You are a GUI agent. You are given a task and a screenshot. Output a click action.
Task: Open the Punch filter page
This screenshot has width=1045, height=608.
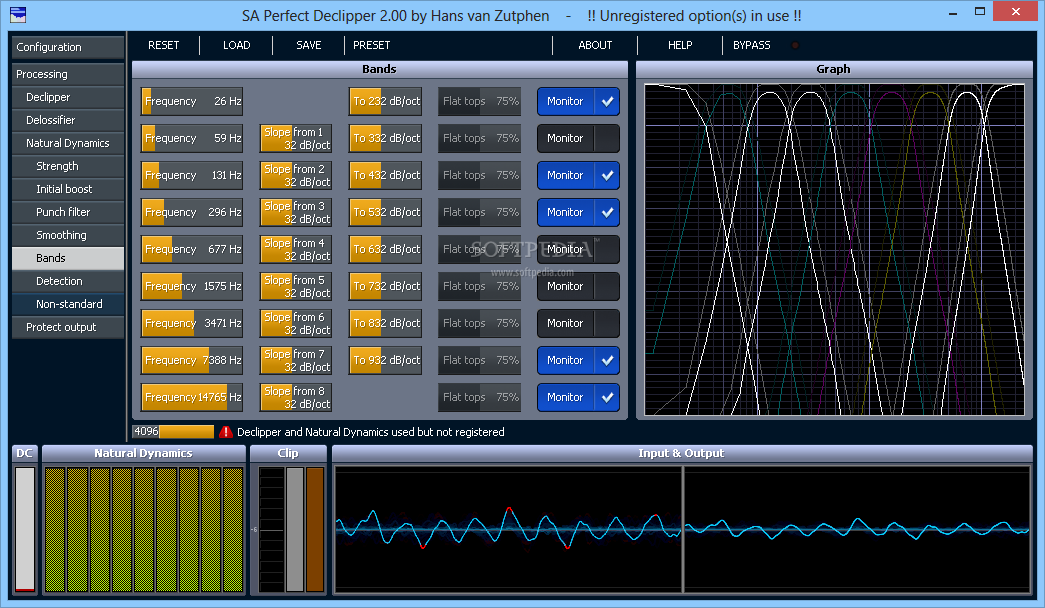tap(68, 212)
